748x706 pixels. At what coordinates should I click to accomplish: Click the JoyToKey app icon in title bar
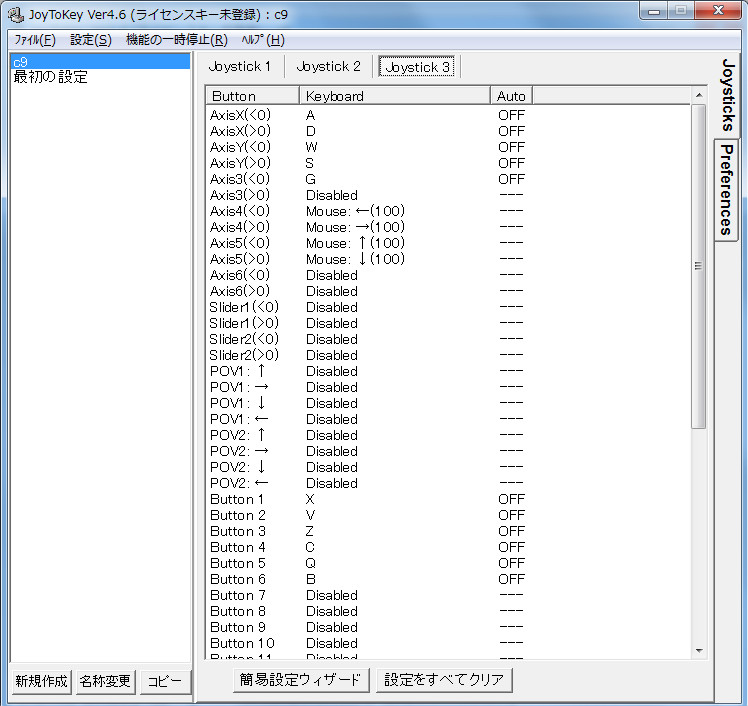[x=16, y=15]
